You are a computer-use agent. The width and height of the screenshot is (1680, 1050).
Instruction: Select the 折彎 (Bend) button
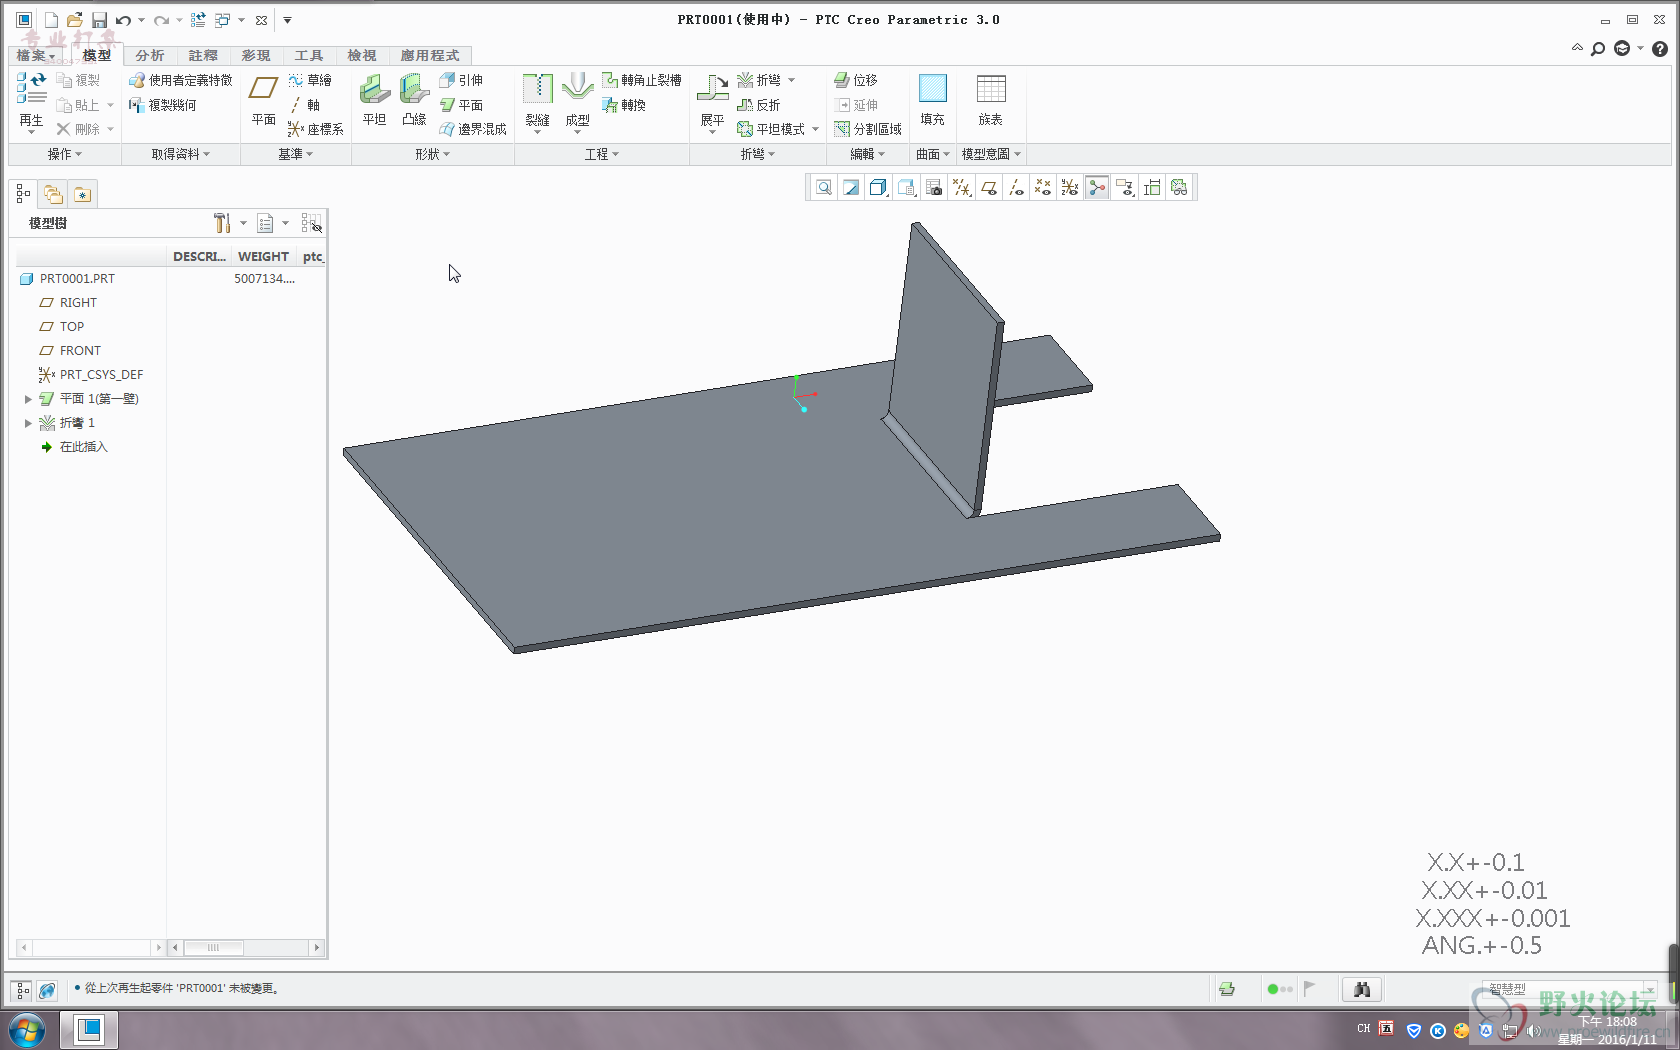click(759, 80)
